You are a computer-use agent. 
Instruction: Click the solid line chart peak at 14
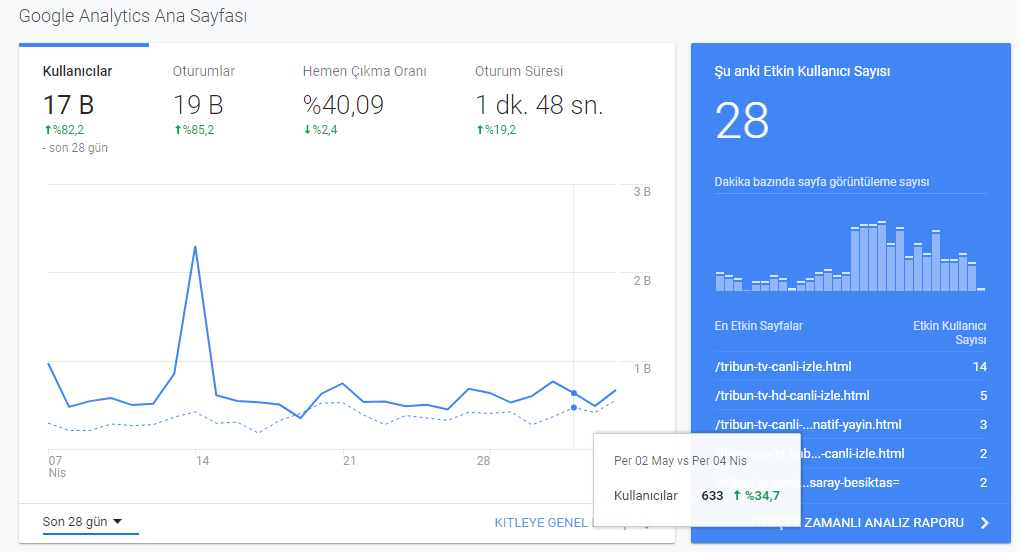coord(195,247)
